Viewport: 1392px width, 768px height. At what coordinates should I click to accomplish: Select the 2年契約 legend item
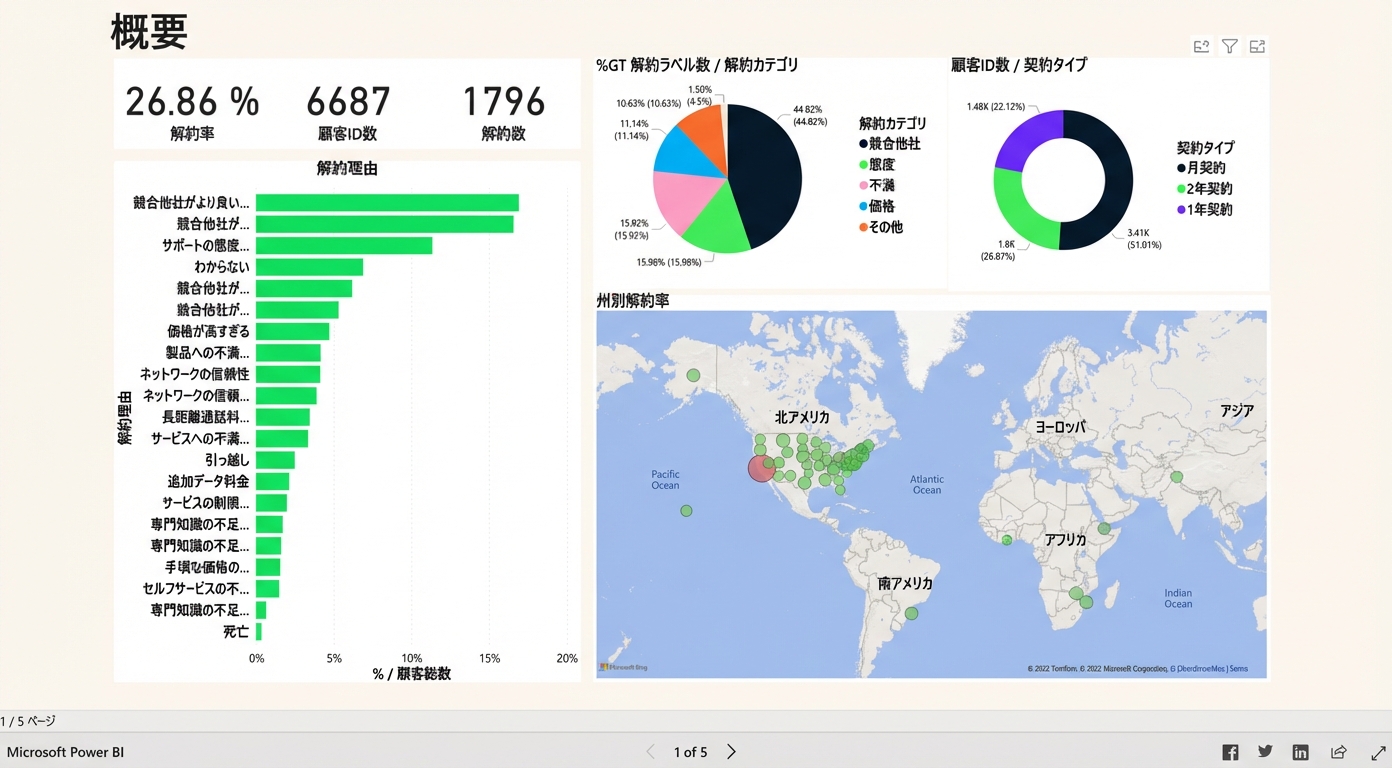(x=1205, y=189)
